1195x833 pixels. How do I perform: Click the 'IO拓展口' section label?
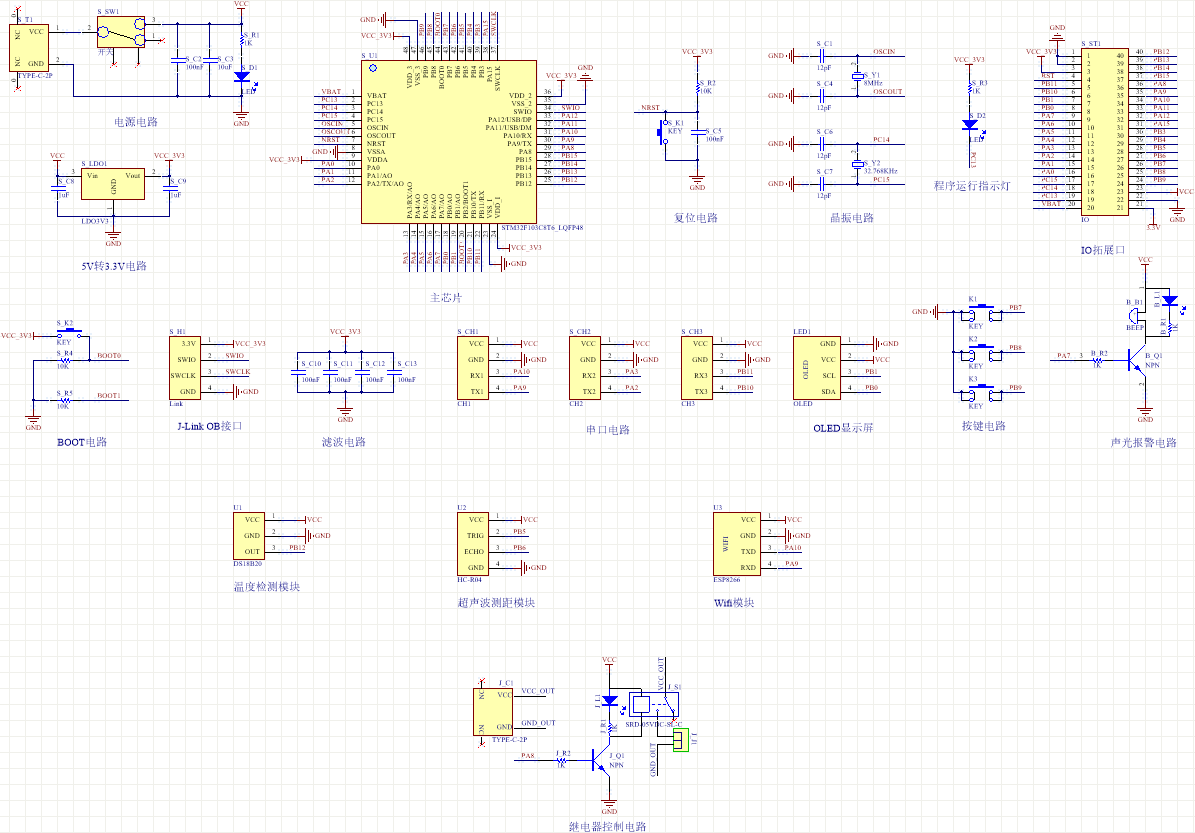(x=1103, y=250)
